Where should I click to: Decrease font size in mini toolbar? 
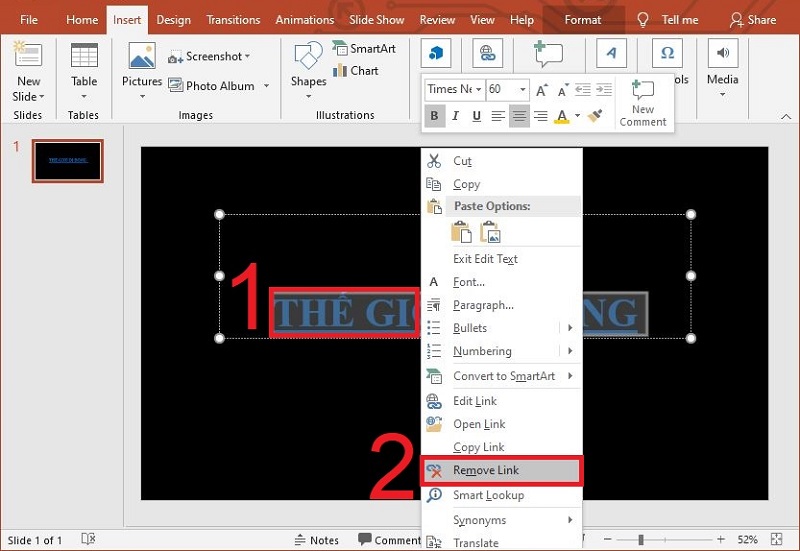[563, 90]
